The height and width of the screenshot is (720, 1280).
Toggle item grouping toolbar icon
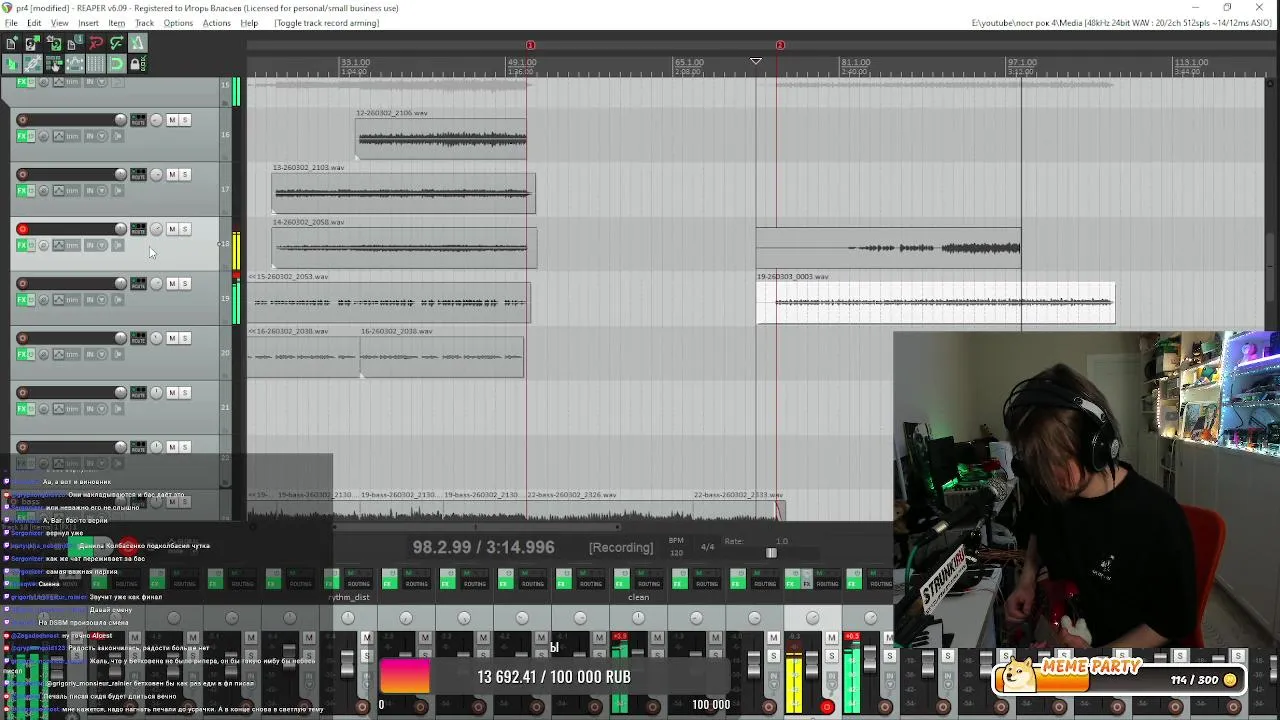pos(32,64)
